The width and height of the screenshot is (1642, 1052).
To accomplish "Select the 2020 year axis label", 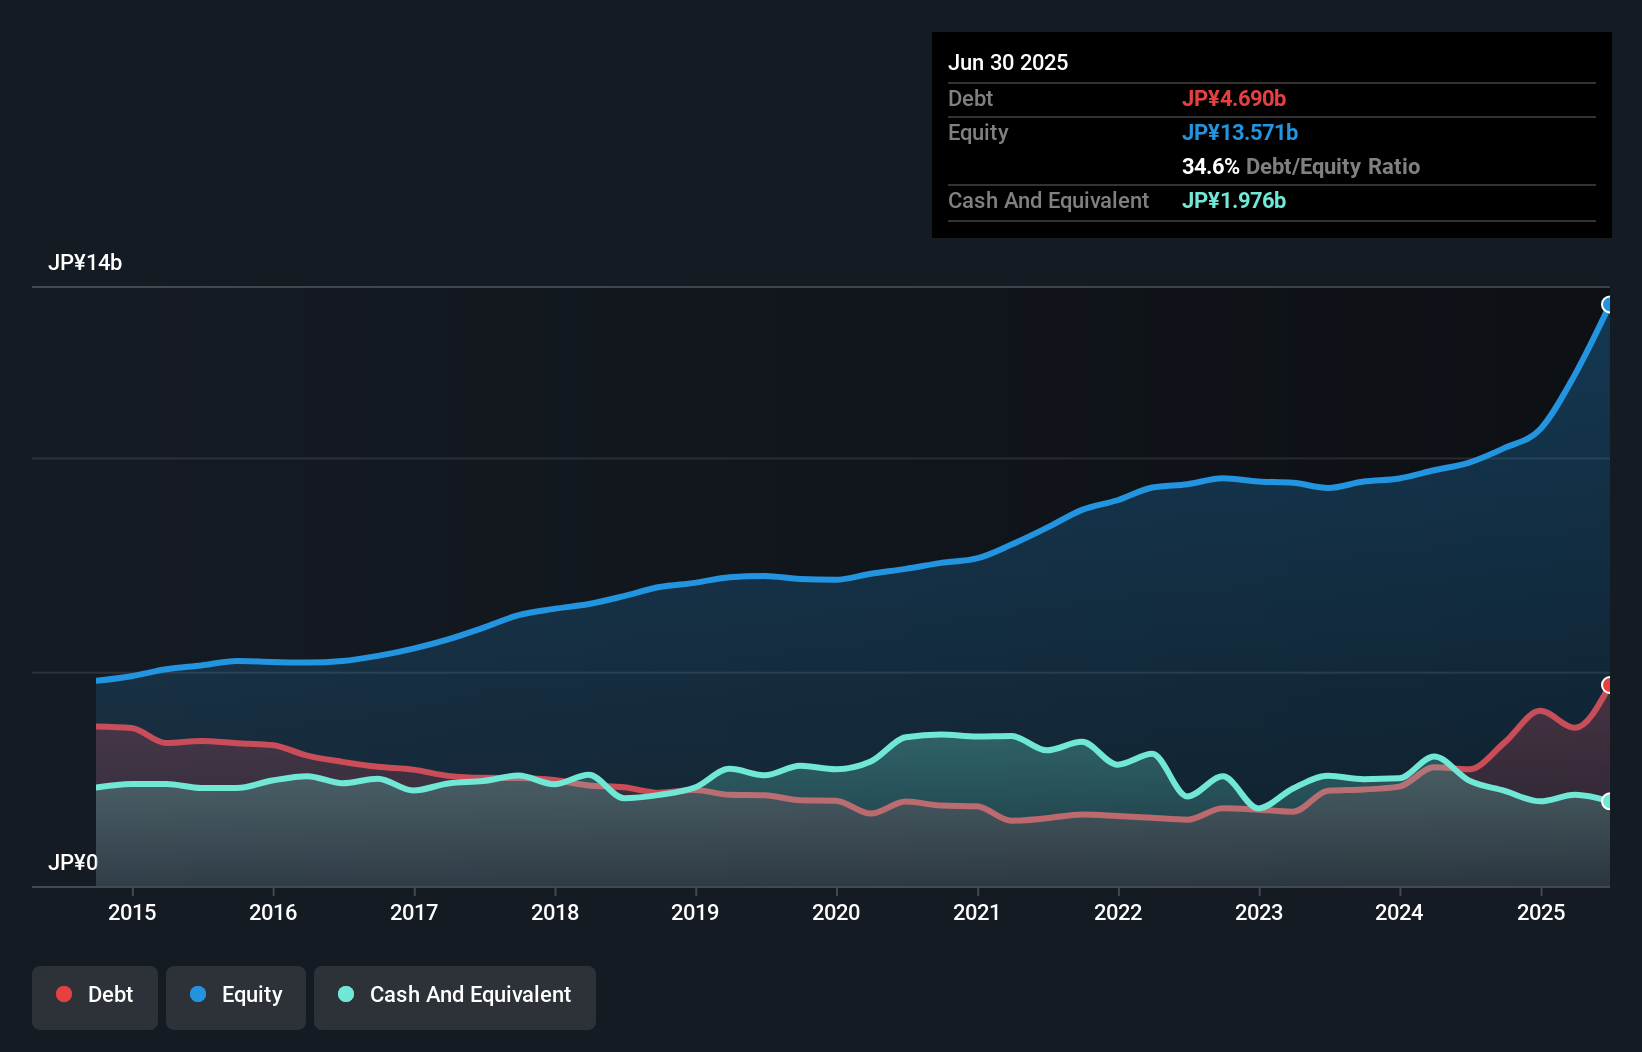I will coord(837,913).
